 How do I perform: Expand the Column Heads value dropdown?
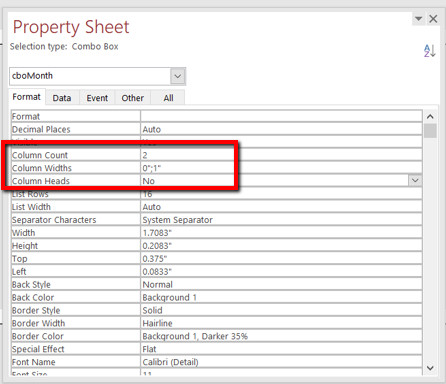(x=415, y=180)
